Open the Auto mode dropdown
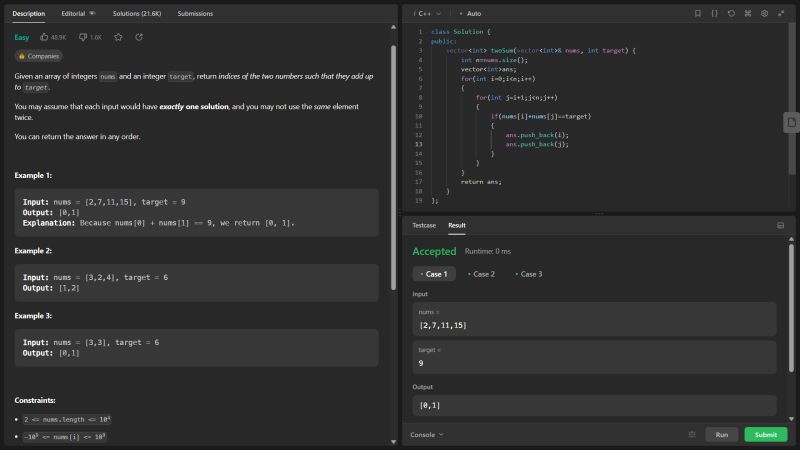800x450 pixels. point(474,14)
